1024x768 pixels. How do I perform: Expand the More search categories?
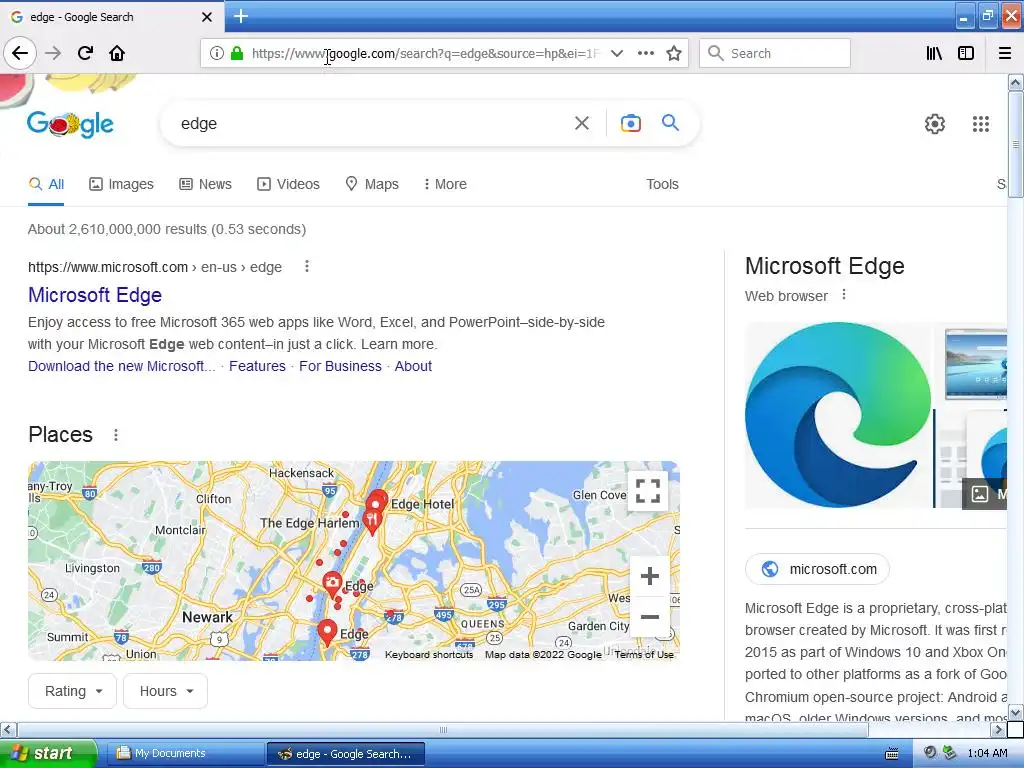coord(445,184)
